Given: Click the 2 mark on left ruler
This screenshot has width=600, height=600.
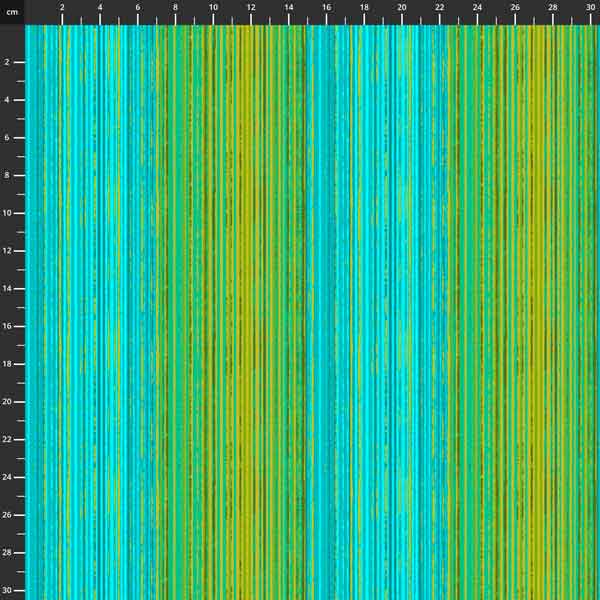Looking at the screenshot, I should point(8,62).
